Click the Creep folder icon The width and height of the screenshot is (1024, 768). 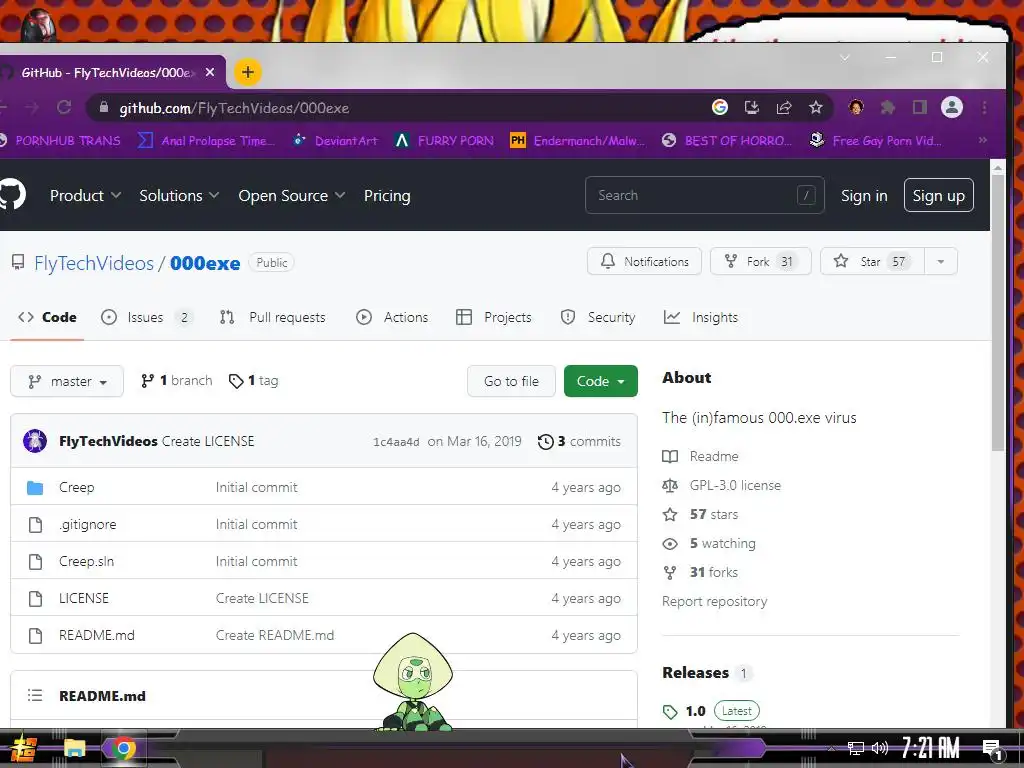point(35,488)
